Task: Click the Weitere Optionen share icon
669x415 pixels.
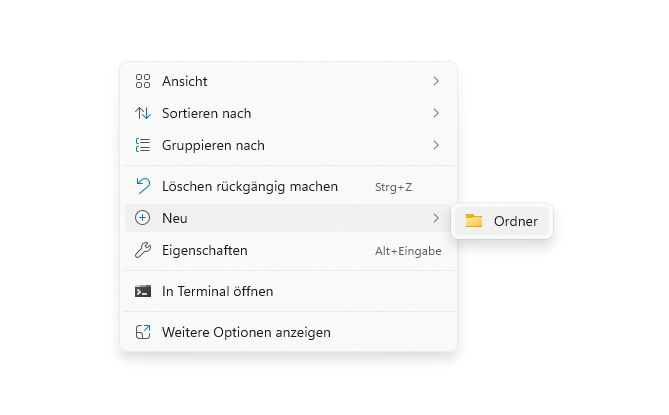Action: click(x=143, y=332)
